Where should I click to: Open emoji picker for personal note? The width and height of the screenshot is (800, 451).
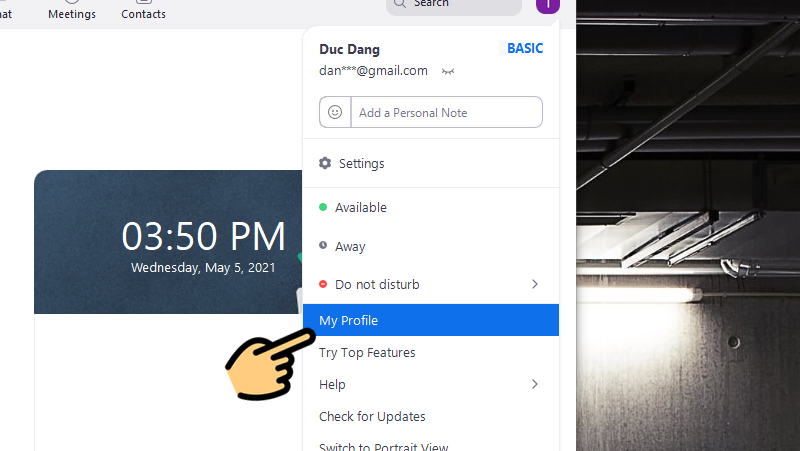coord(335,113)
